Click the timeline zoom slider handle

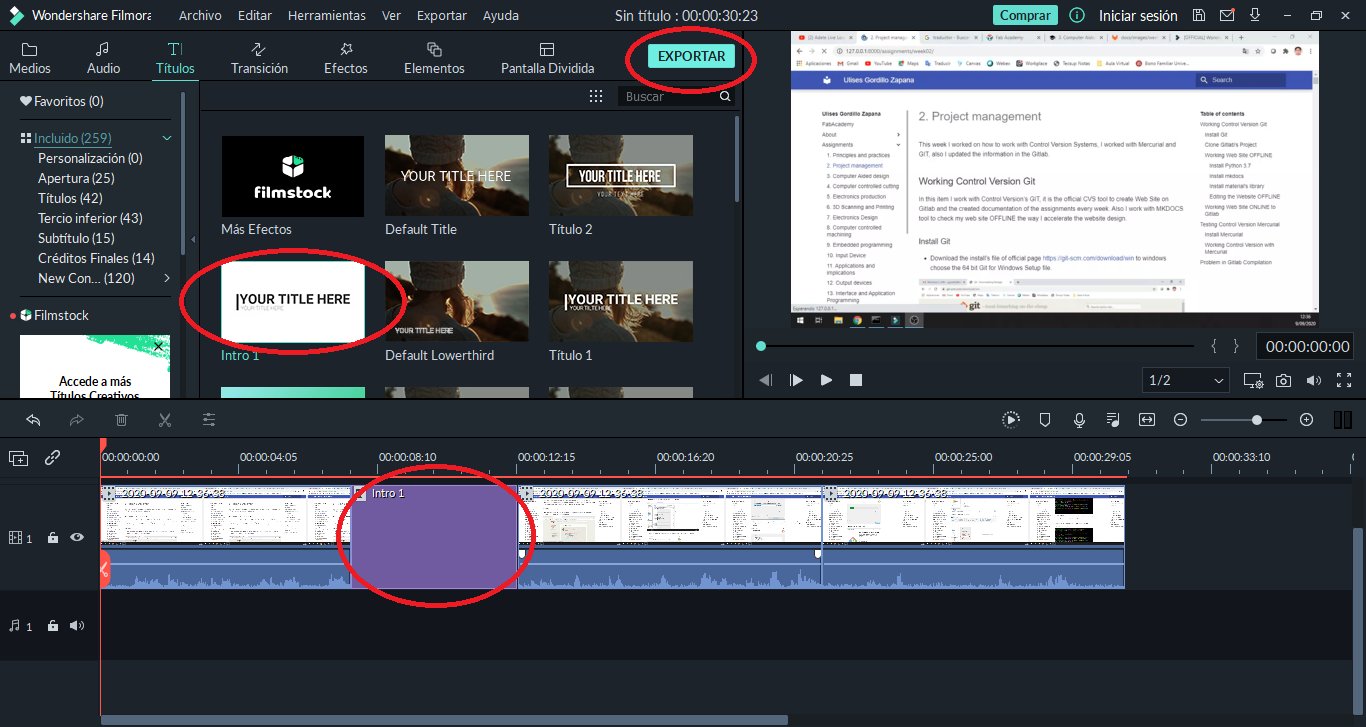(1256, 420)
